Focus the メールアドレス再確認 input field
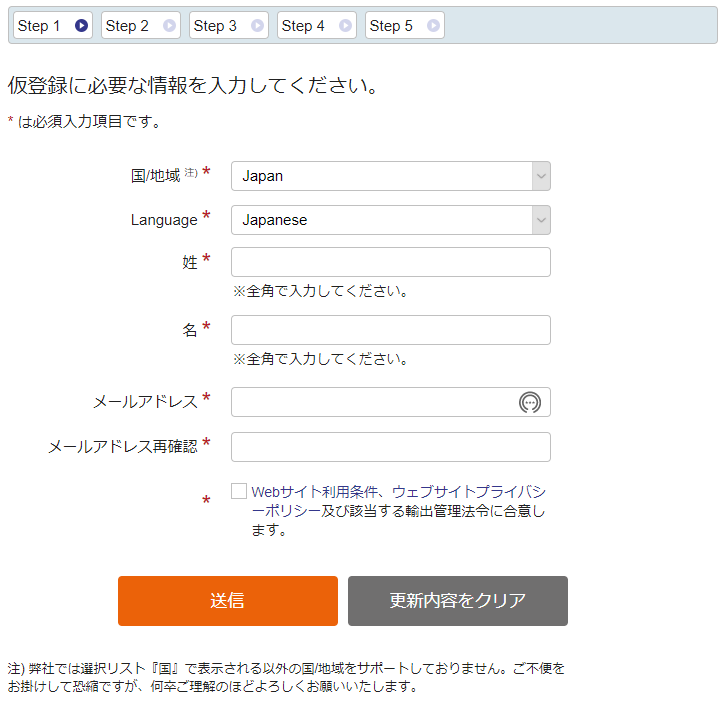726x703 pixels. click(x=391, y=447)
